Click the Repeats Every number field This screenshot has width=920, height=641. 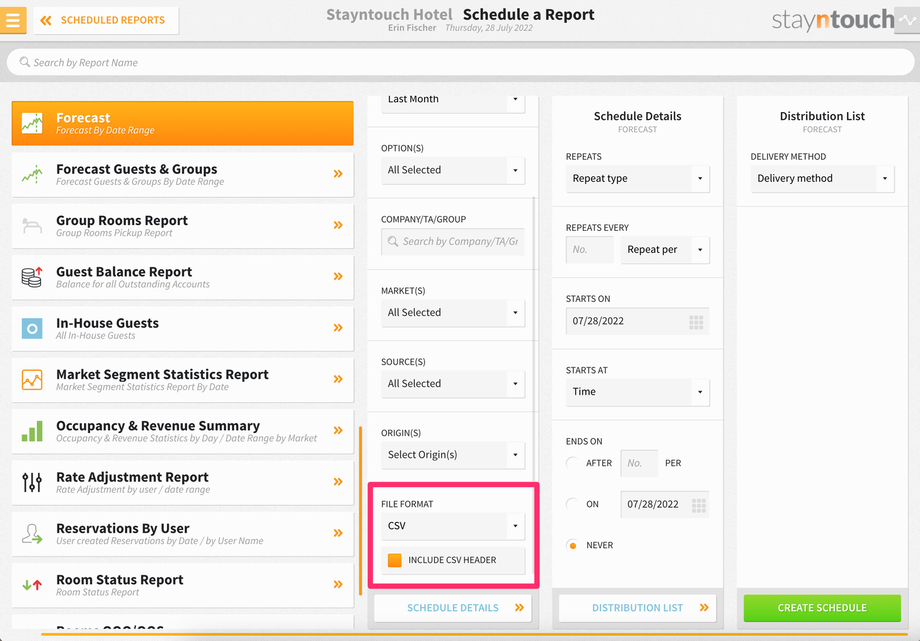[x=590, y=249]
